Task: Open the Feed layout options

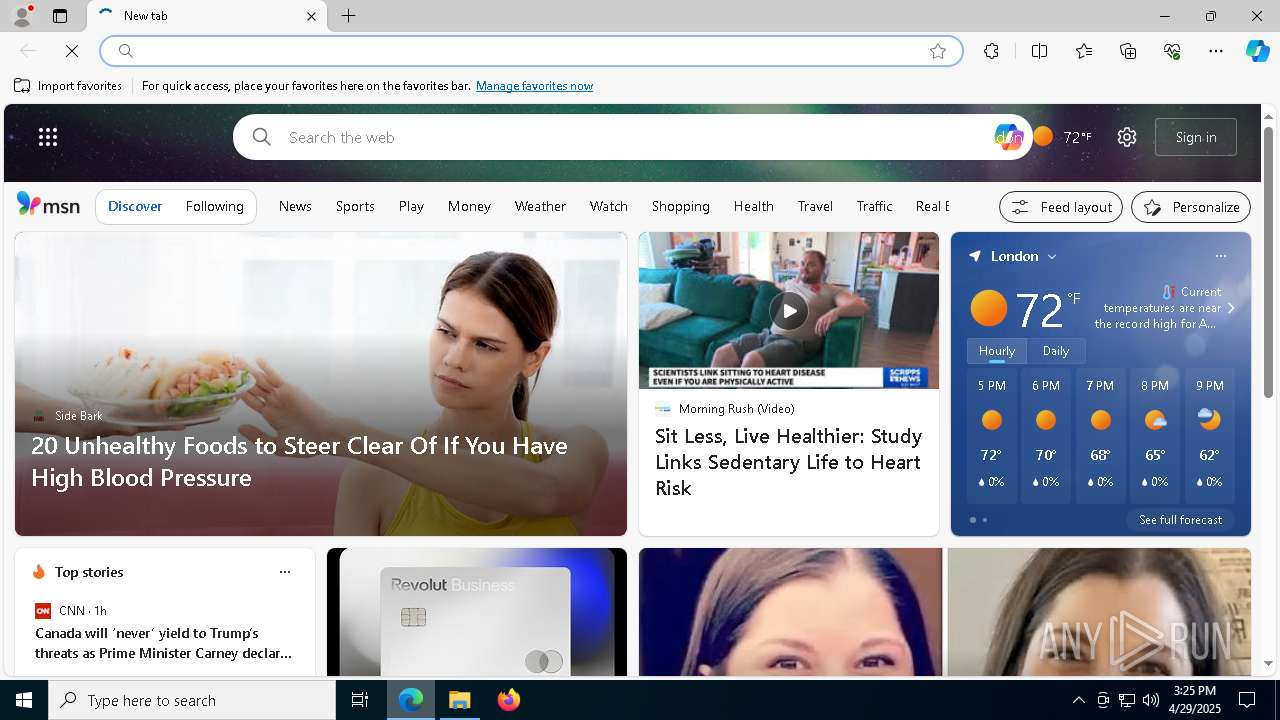Action: [1061, 207]
